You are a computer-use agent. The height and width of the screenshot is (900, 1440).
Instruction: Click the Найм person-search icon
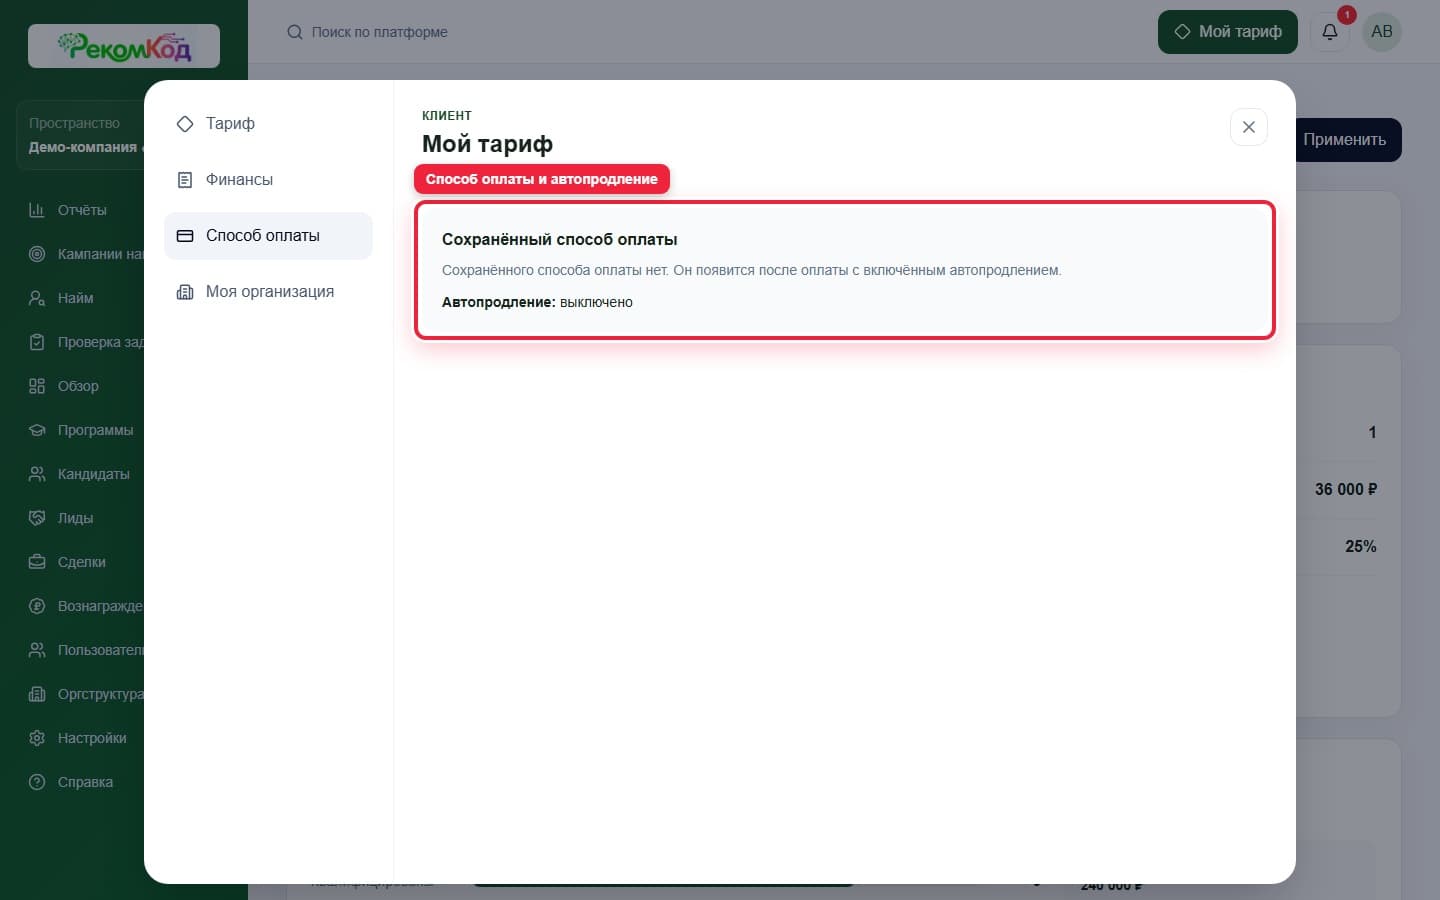(x=37, y=298)
